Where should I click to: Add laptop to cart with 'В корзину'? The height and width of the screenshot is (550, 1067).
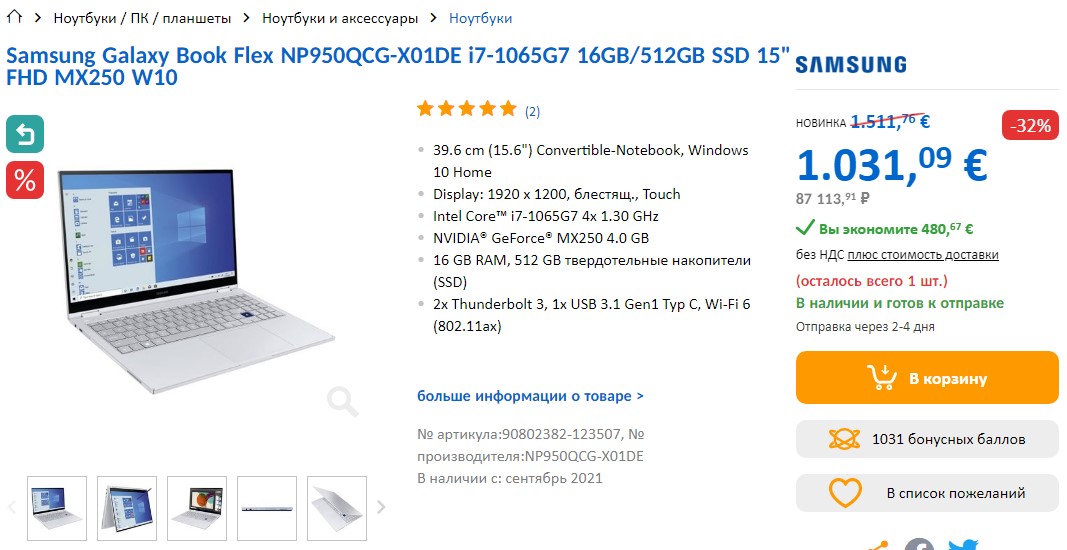927,379
